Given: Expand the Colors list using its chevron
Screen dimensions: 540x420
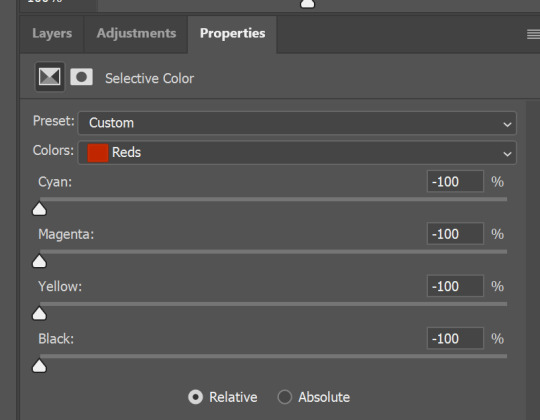Looking at the screenshot, I should click(x=507, y=154).
